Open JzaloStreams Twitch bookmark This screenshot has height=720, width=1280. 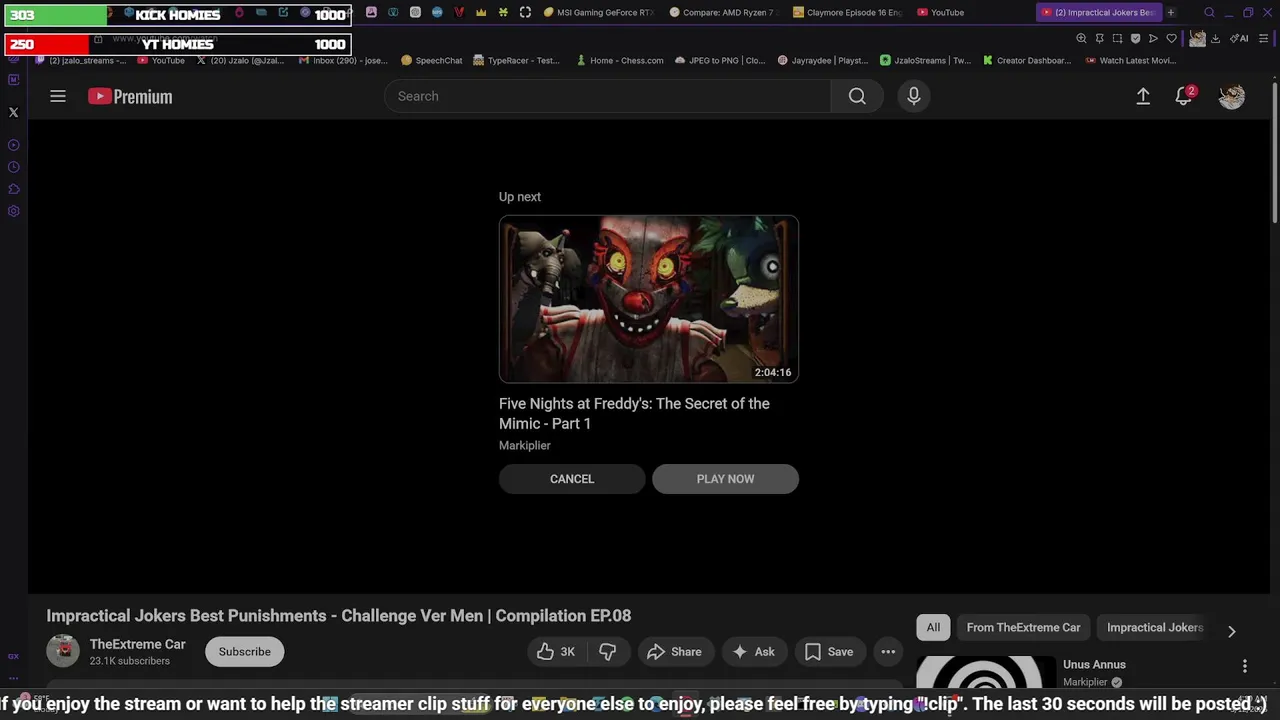(x=925, y=60)
